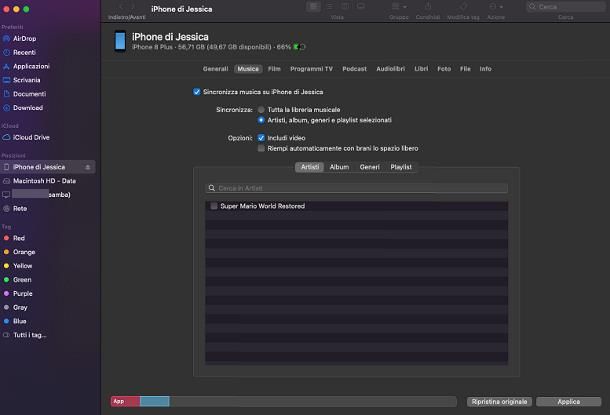Show the Generi list segment

tap(369, 167)
